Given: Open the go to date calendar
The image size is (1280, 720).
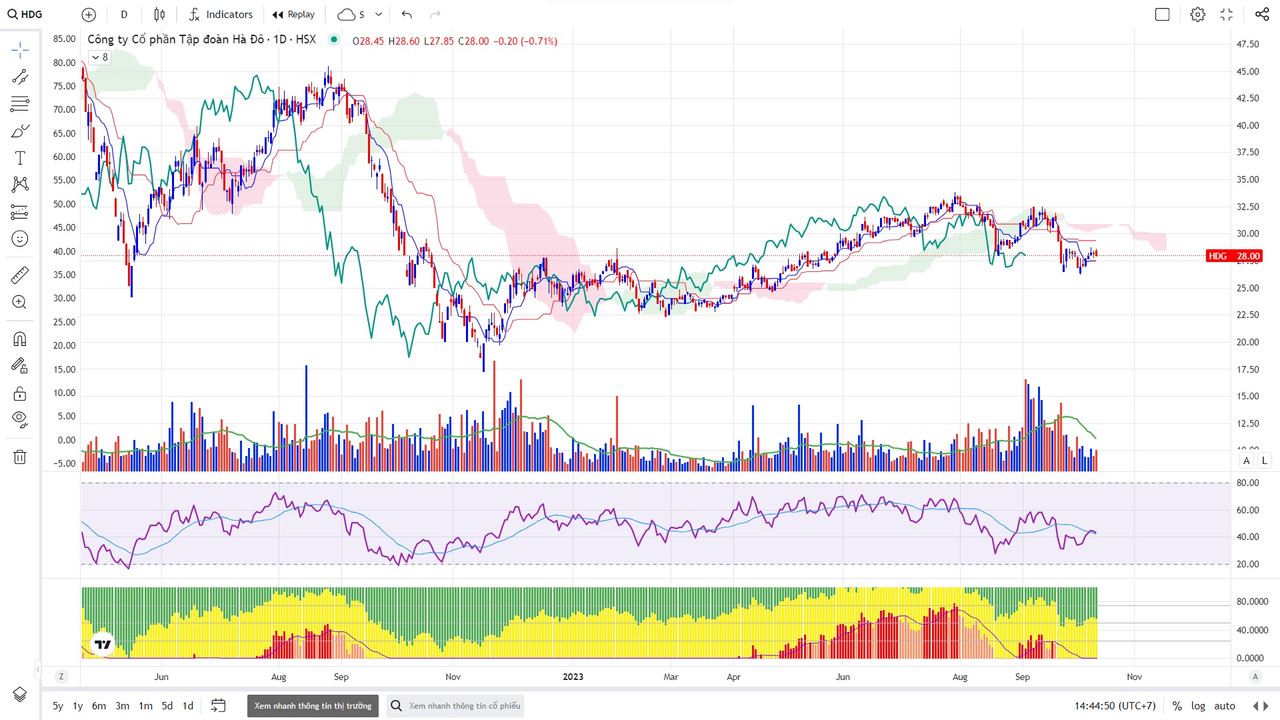Looking at the screenshot, I should coord(219,706).
